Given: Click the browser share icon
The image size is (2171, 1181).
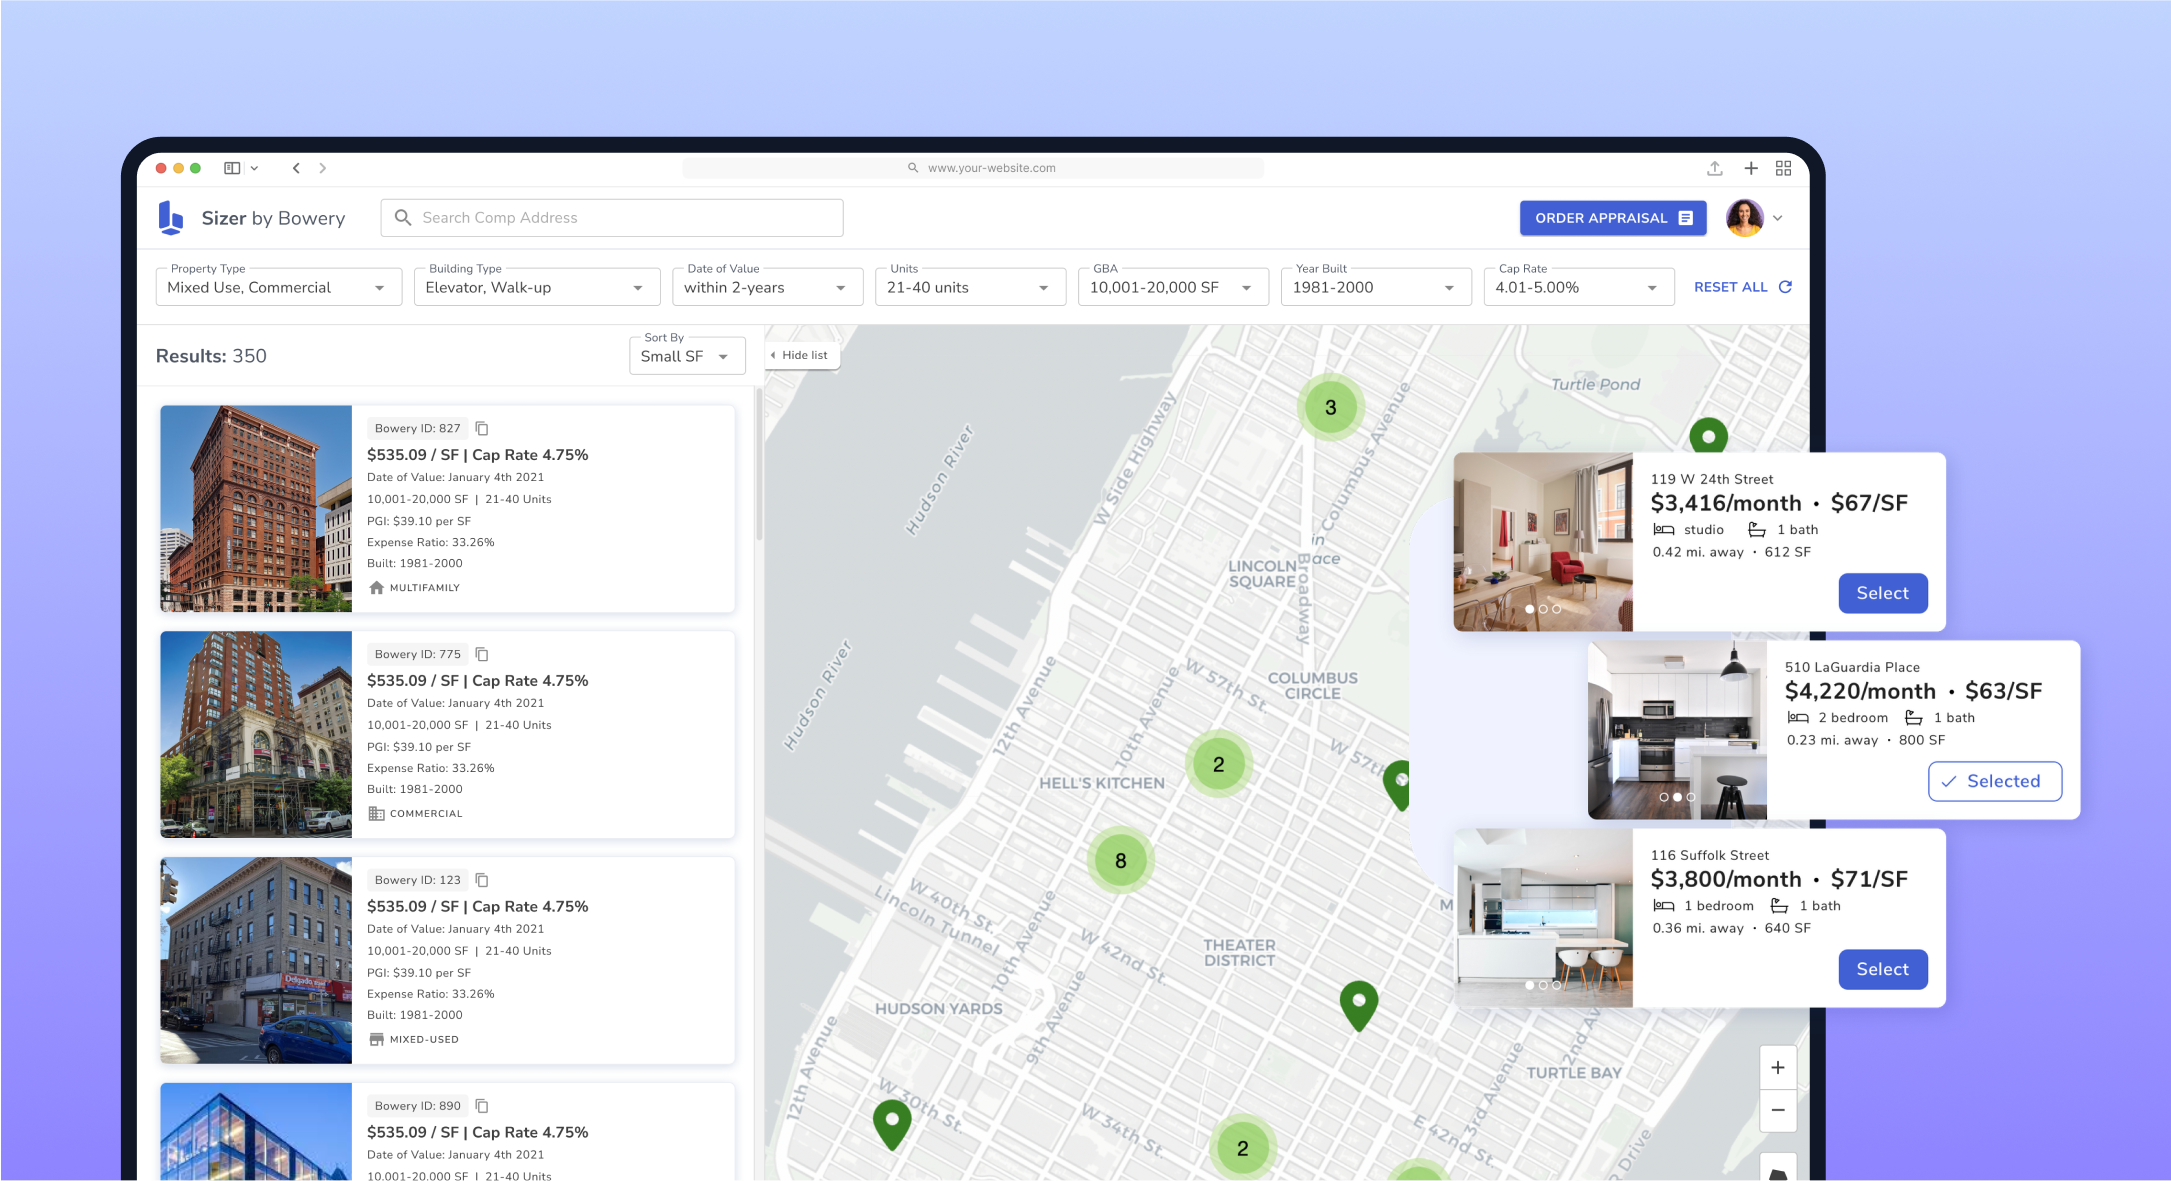Looking at the screenshot, I should pos(1714,168).
